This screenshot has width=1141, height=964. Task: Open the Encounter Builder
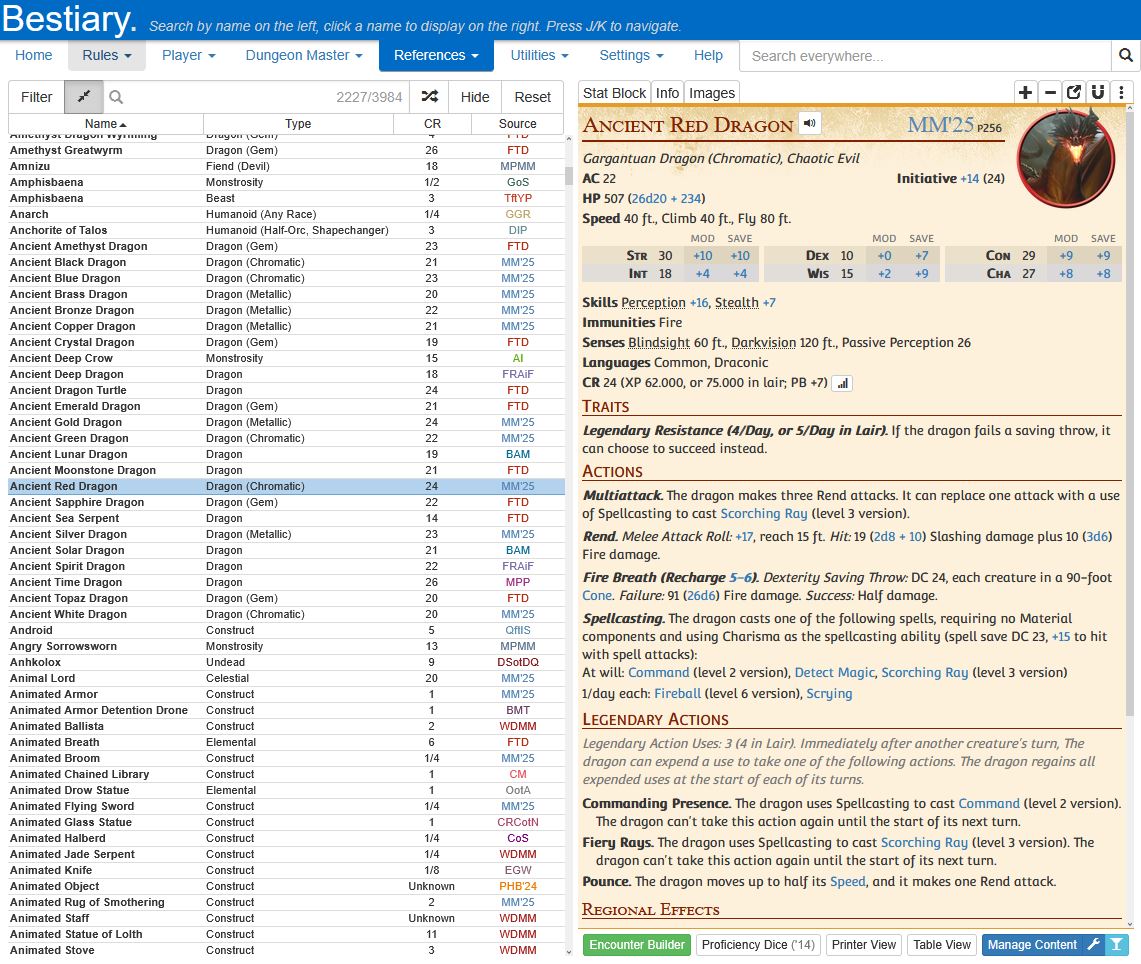637,945
